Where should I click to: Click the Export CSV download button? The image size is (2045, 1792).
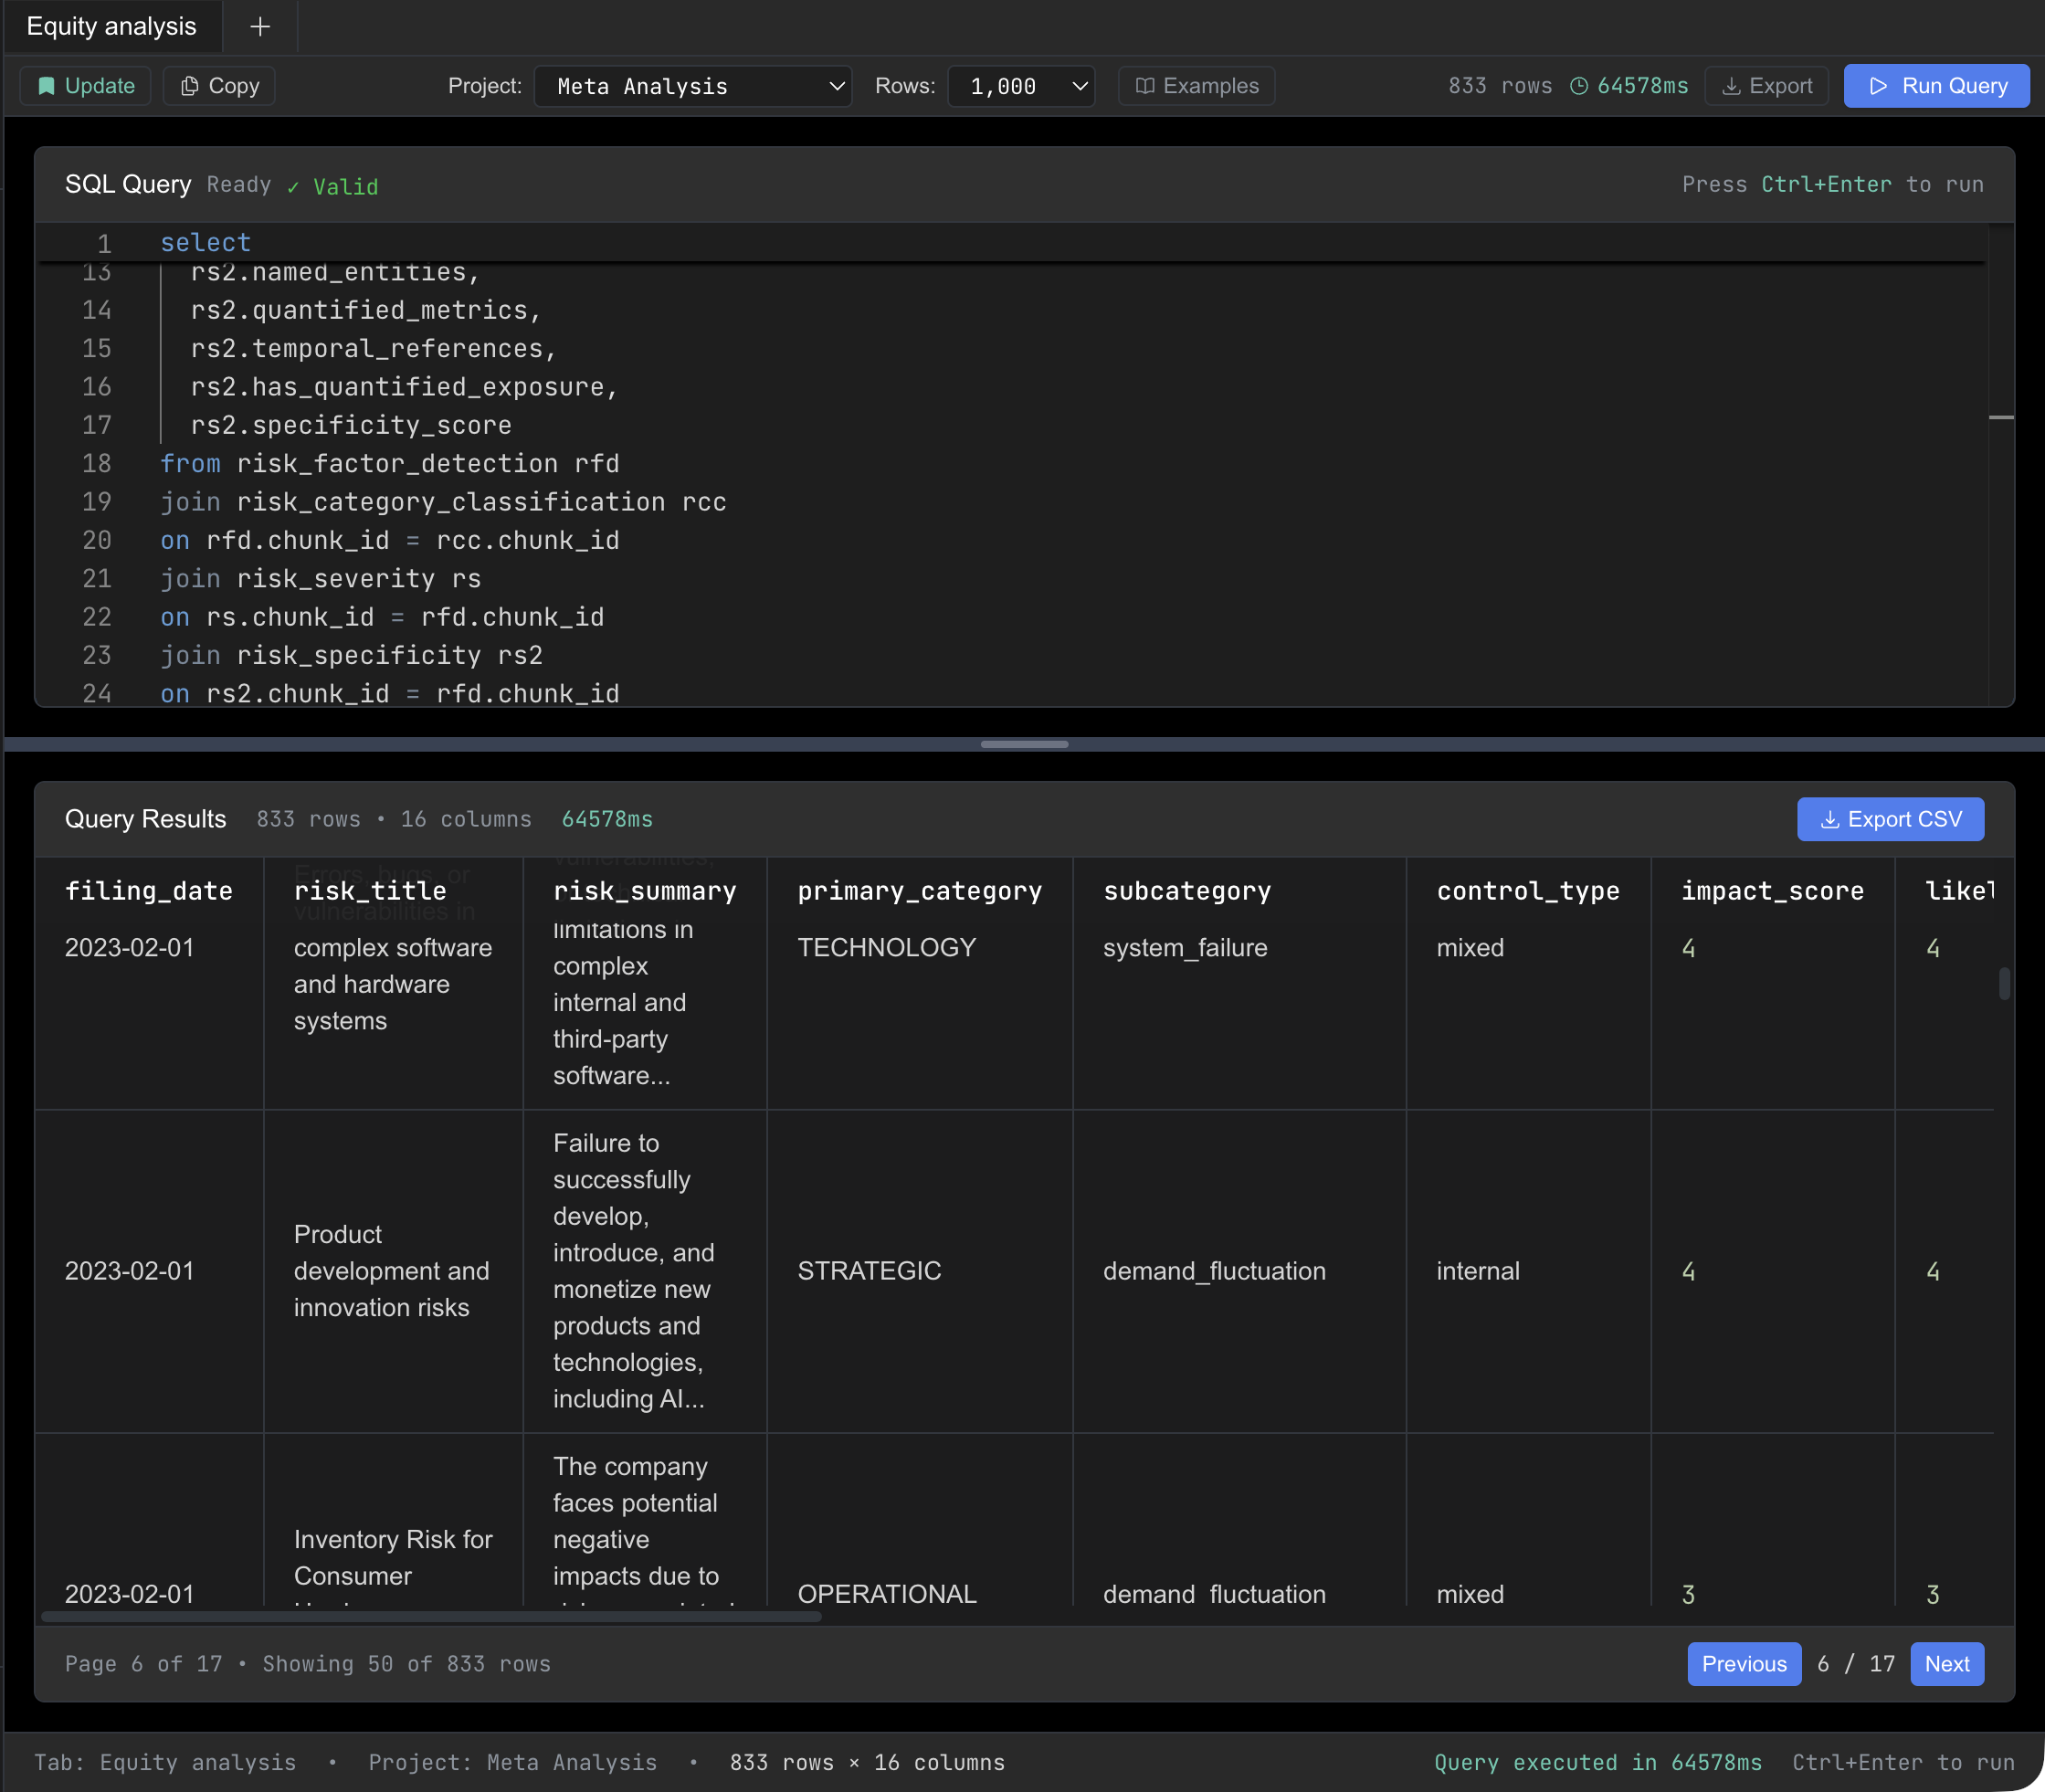tap(1890, 819)
